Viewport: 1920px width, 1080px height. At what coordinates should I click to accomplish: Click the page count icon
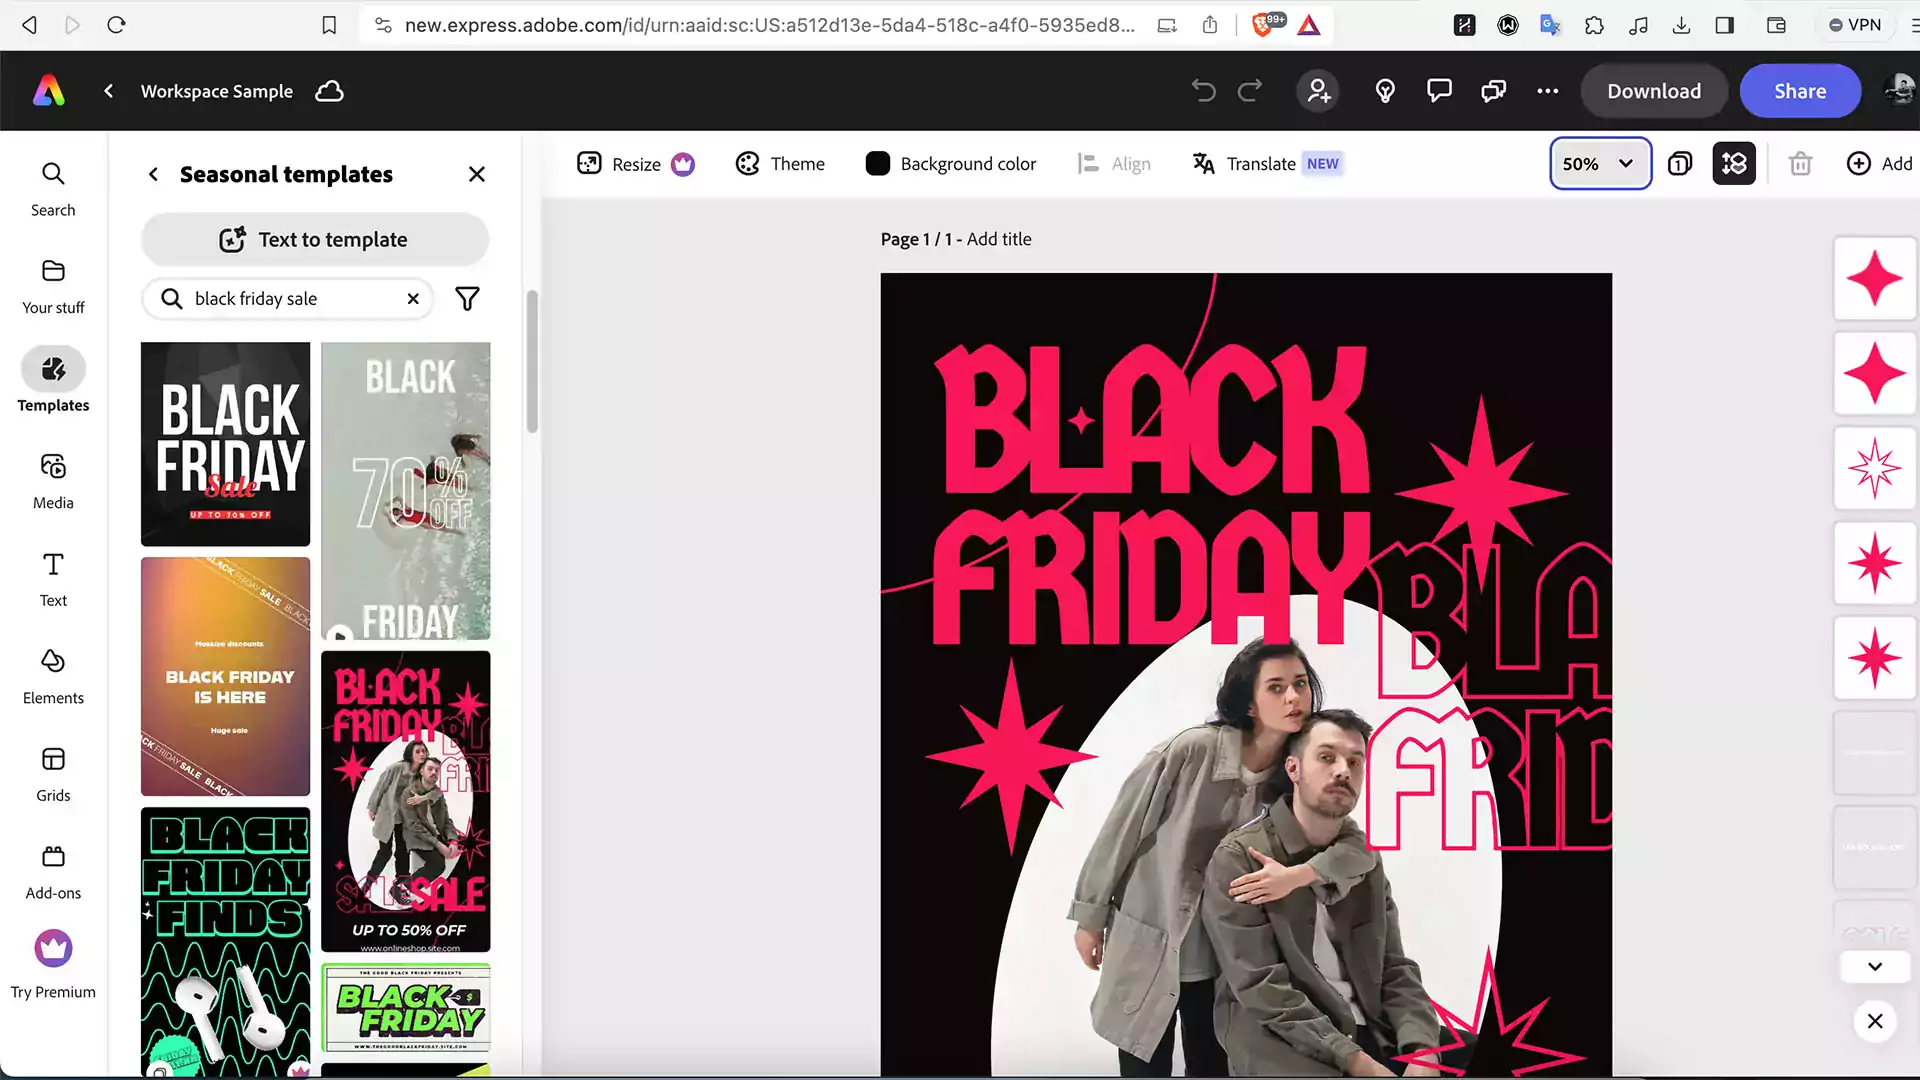1680,164
